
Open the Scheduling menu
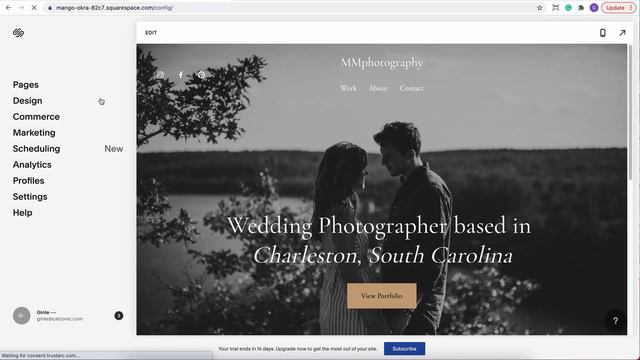(x=36, y=149)
